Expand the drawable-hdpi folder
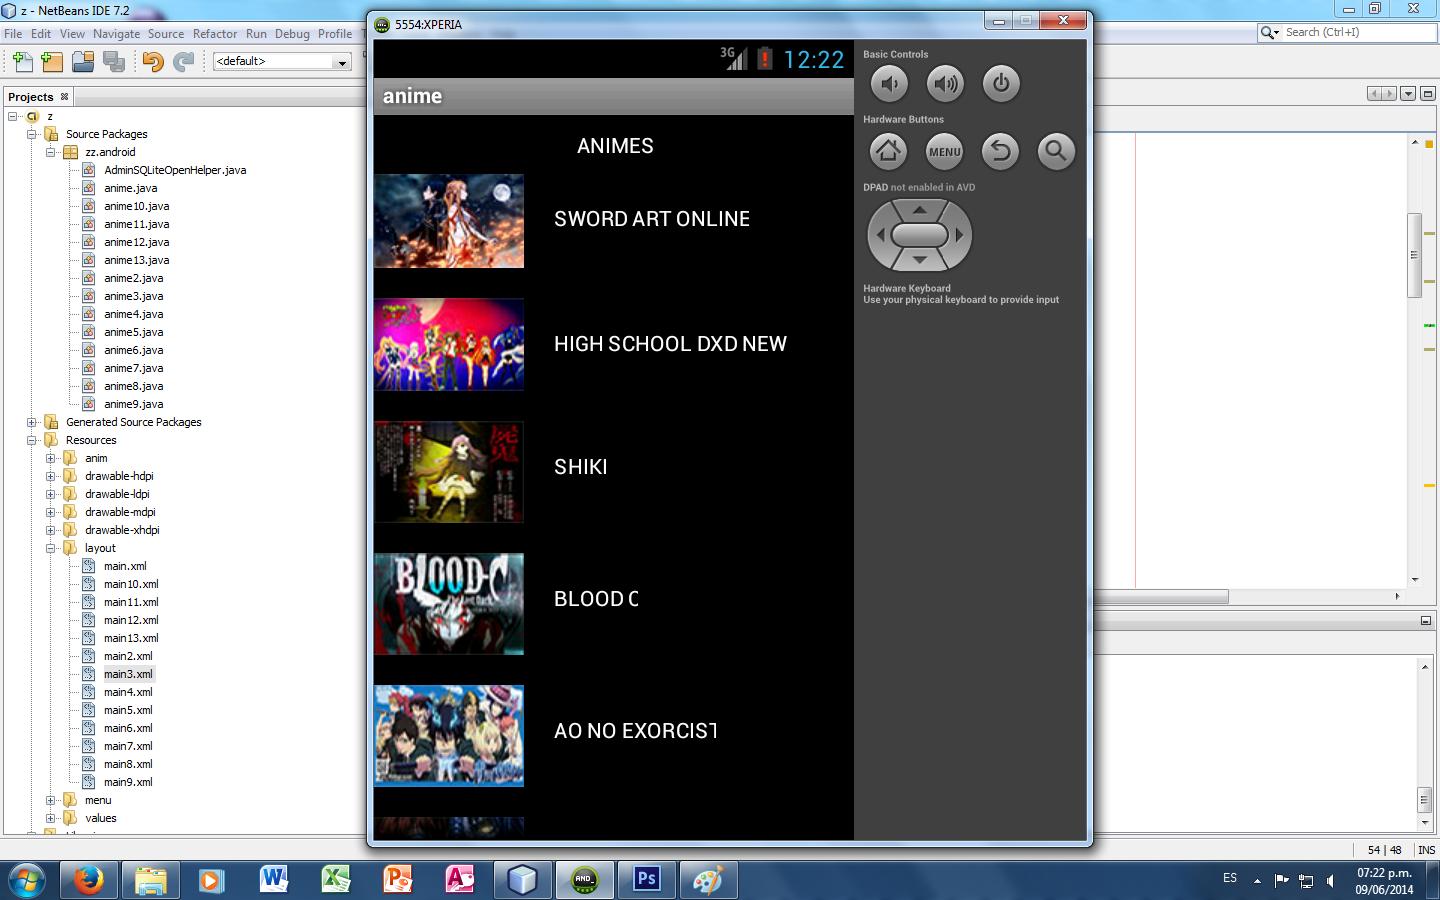Viewport: 1440px width, 900px height. pos(51,476)
